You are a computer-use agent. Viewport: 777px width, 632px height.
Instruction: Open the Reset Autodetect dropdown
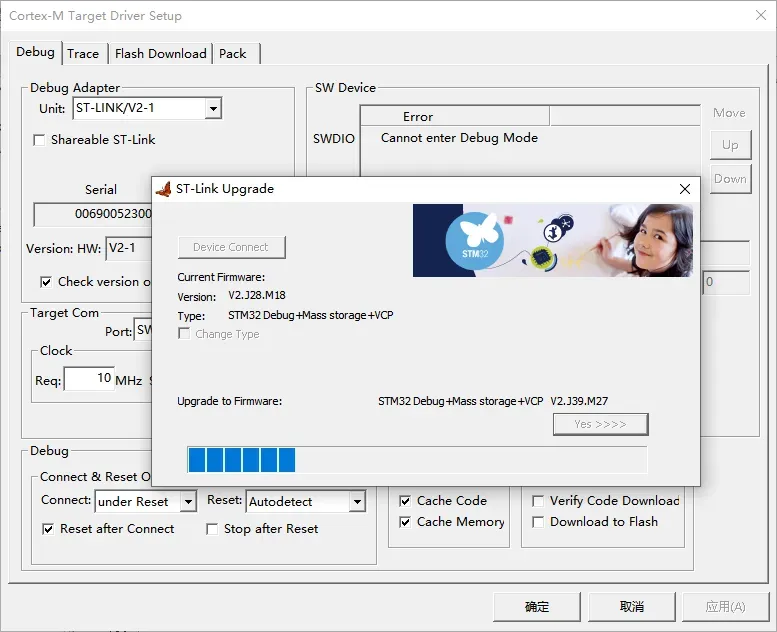coord(357,502)
